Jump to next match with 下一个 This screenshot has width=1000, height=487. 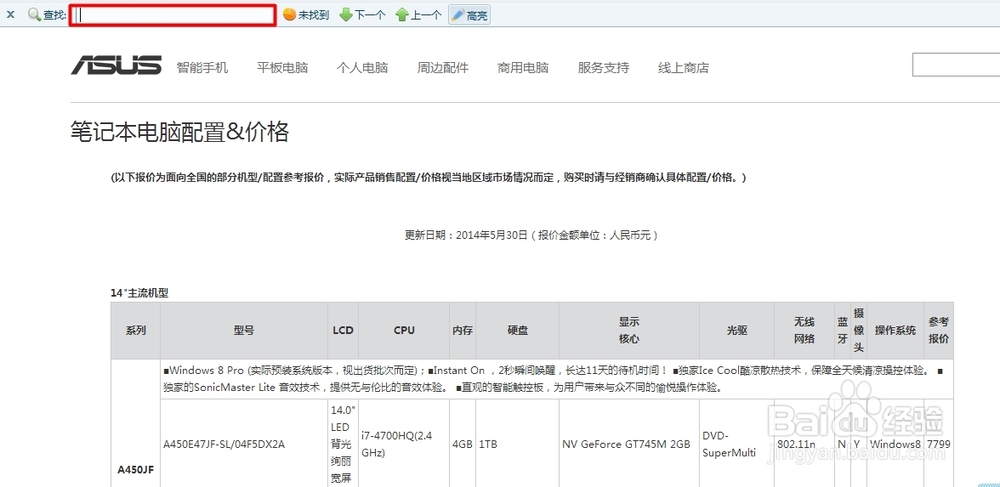[x=362, y=15]
